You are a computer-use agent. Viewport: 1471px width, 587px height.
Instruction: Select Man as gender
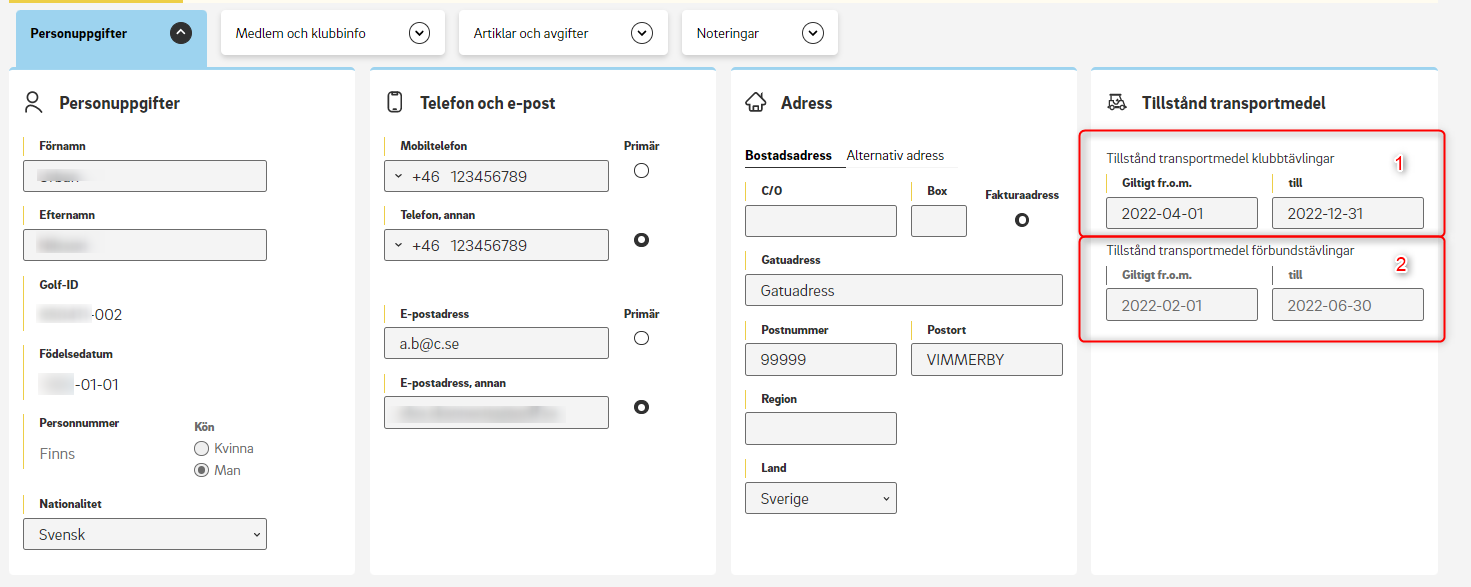202,470
